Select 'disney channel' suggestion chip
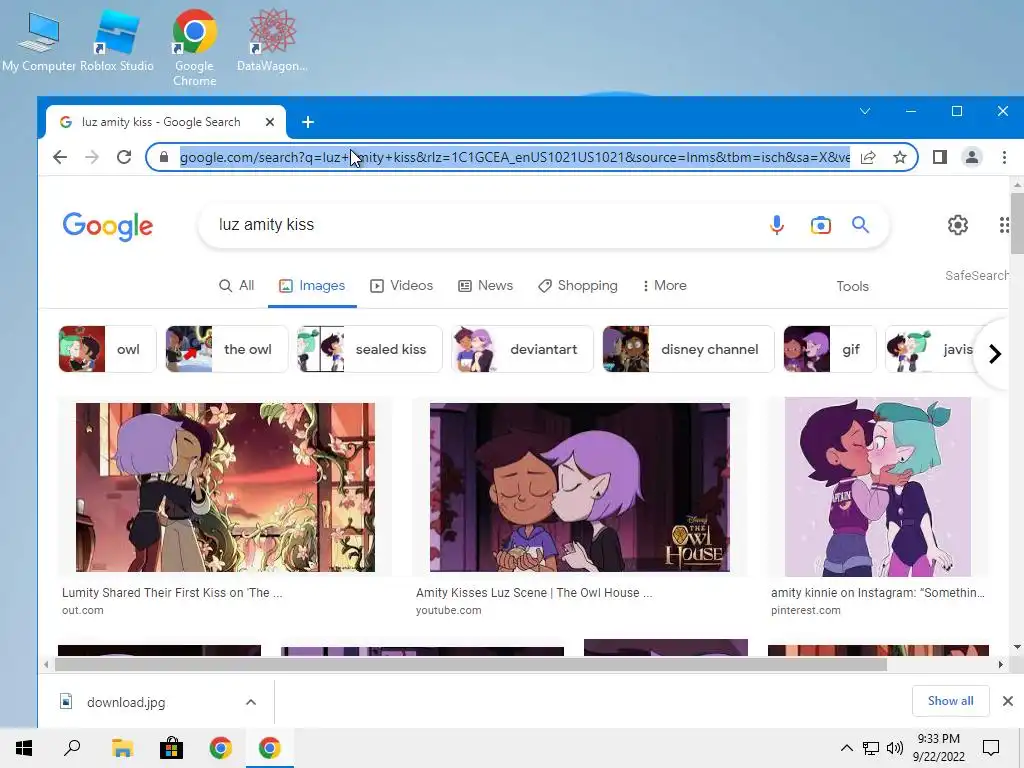The image size is (1024, 768). click(688, 349)
